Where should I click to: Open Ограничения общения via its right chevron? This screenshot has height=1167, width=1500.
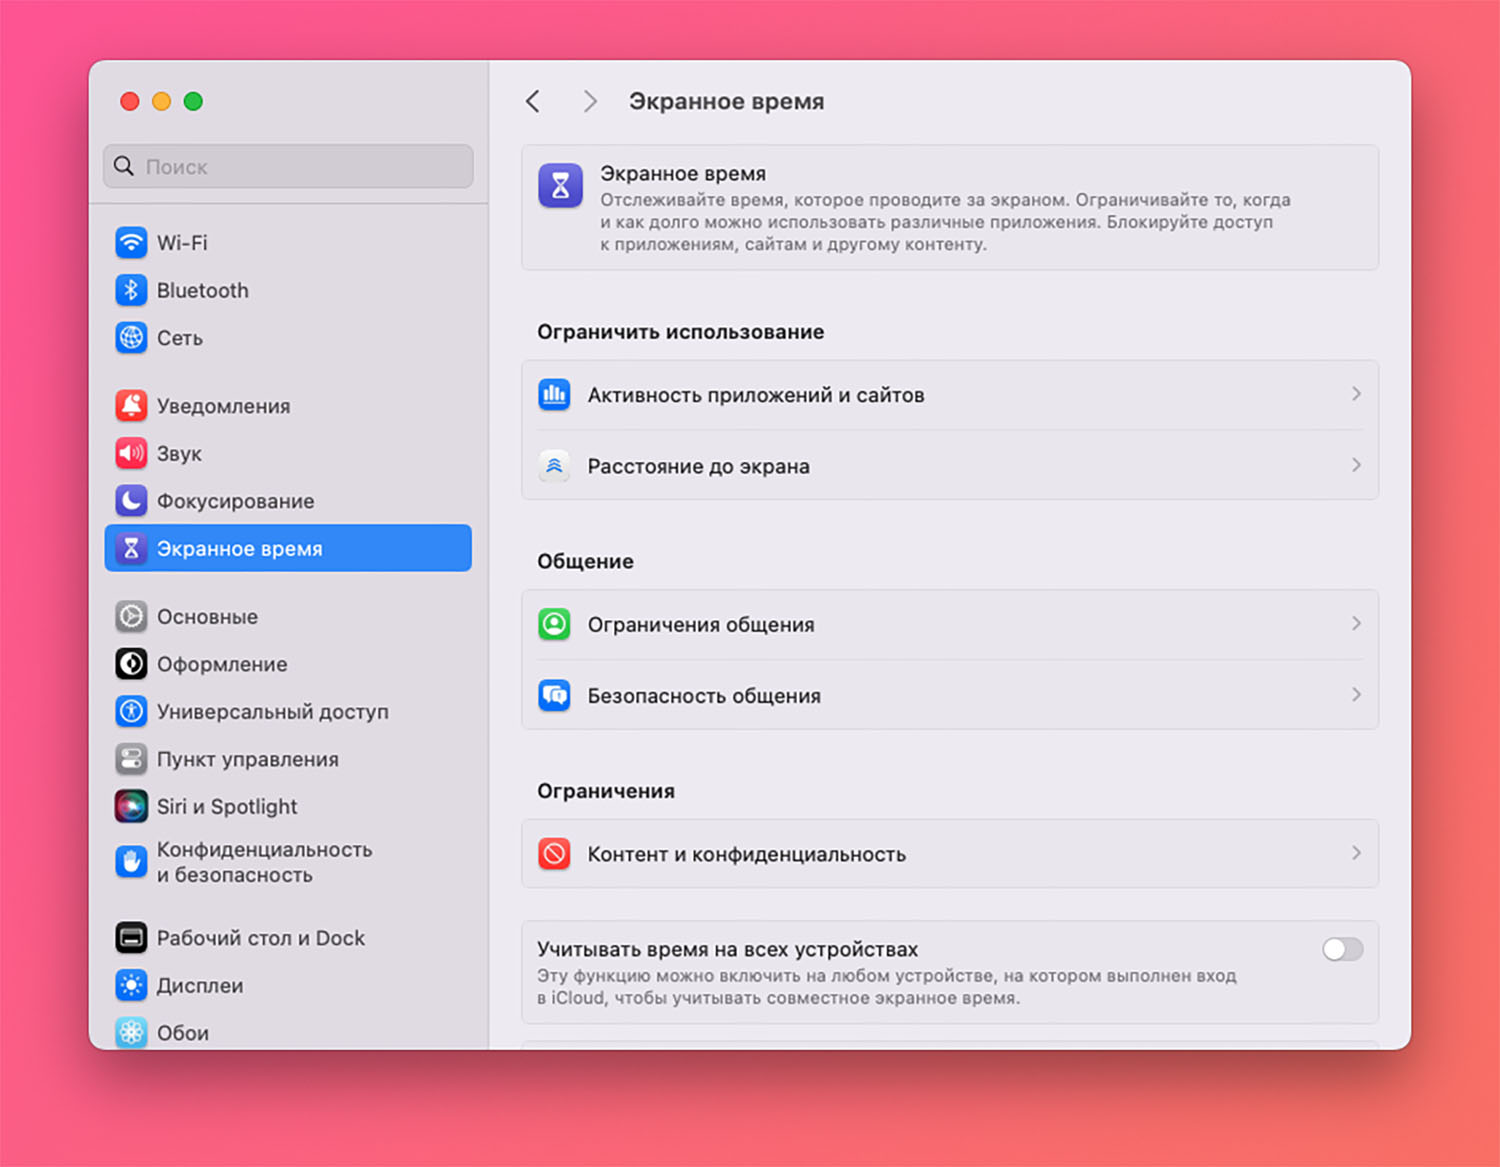click(x=1356, y=623)
